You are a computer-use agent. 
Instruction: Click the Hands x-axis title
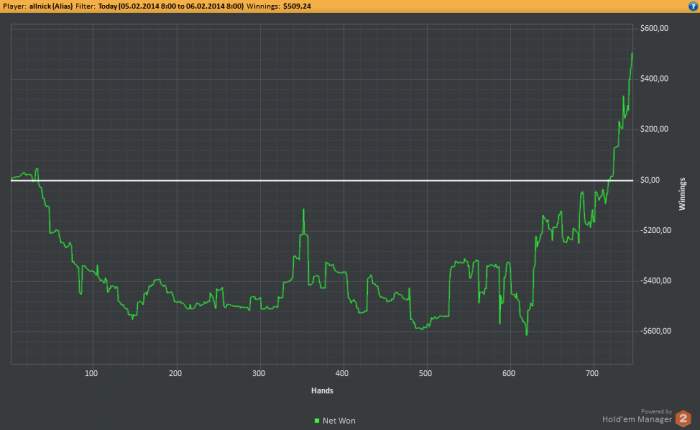[x=322, y=391]
